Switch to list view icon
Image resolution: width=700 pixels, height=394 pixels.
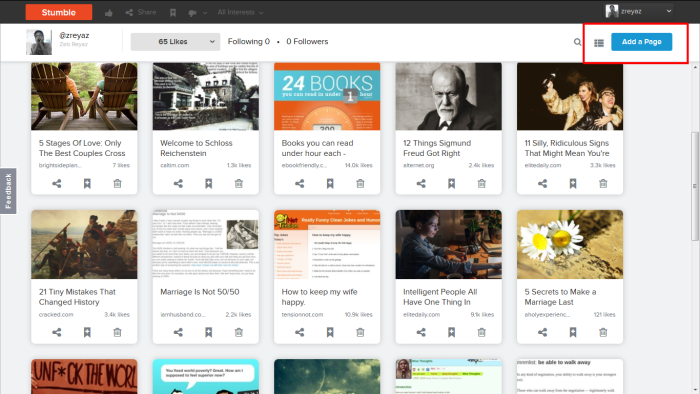(x=599, y=43)
